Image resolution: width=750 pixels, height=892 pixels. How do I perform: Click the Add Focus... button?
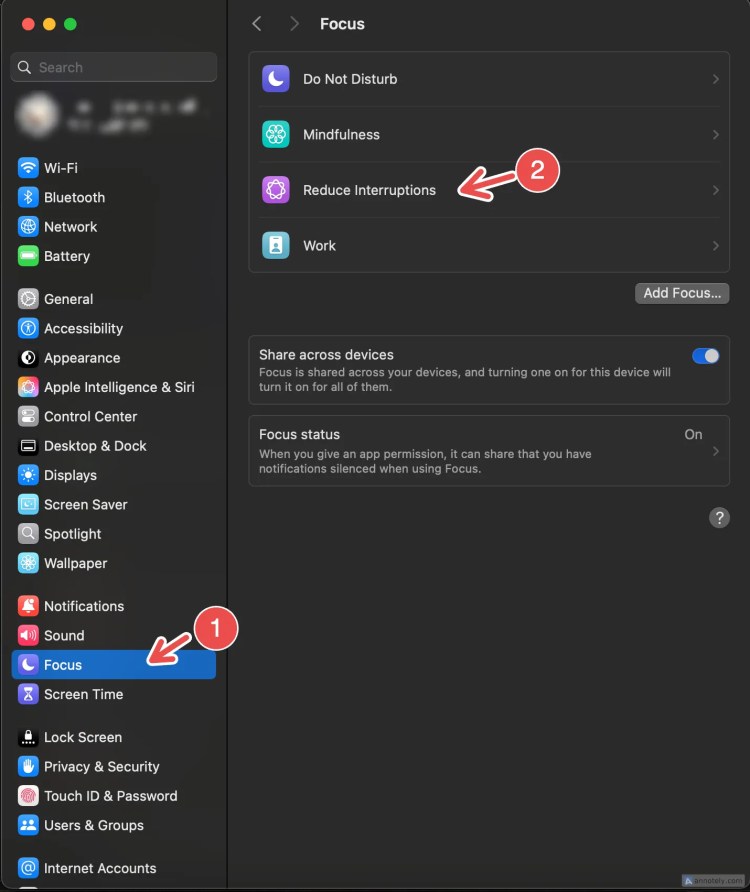click(682, 293)
